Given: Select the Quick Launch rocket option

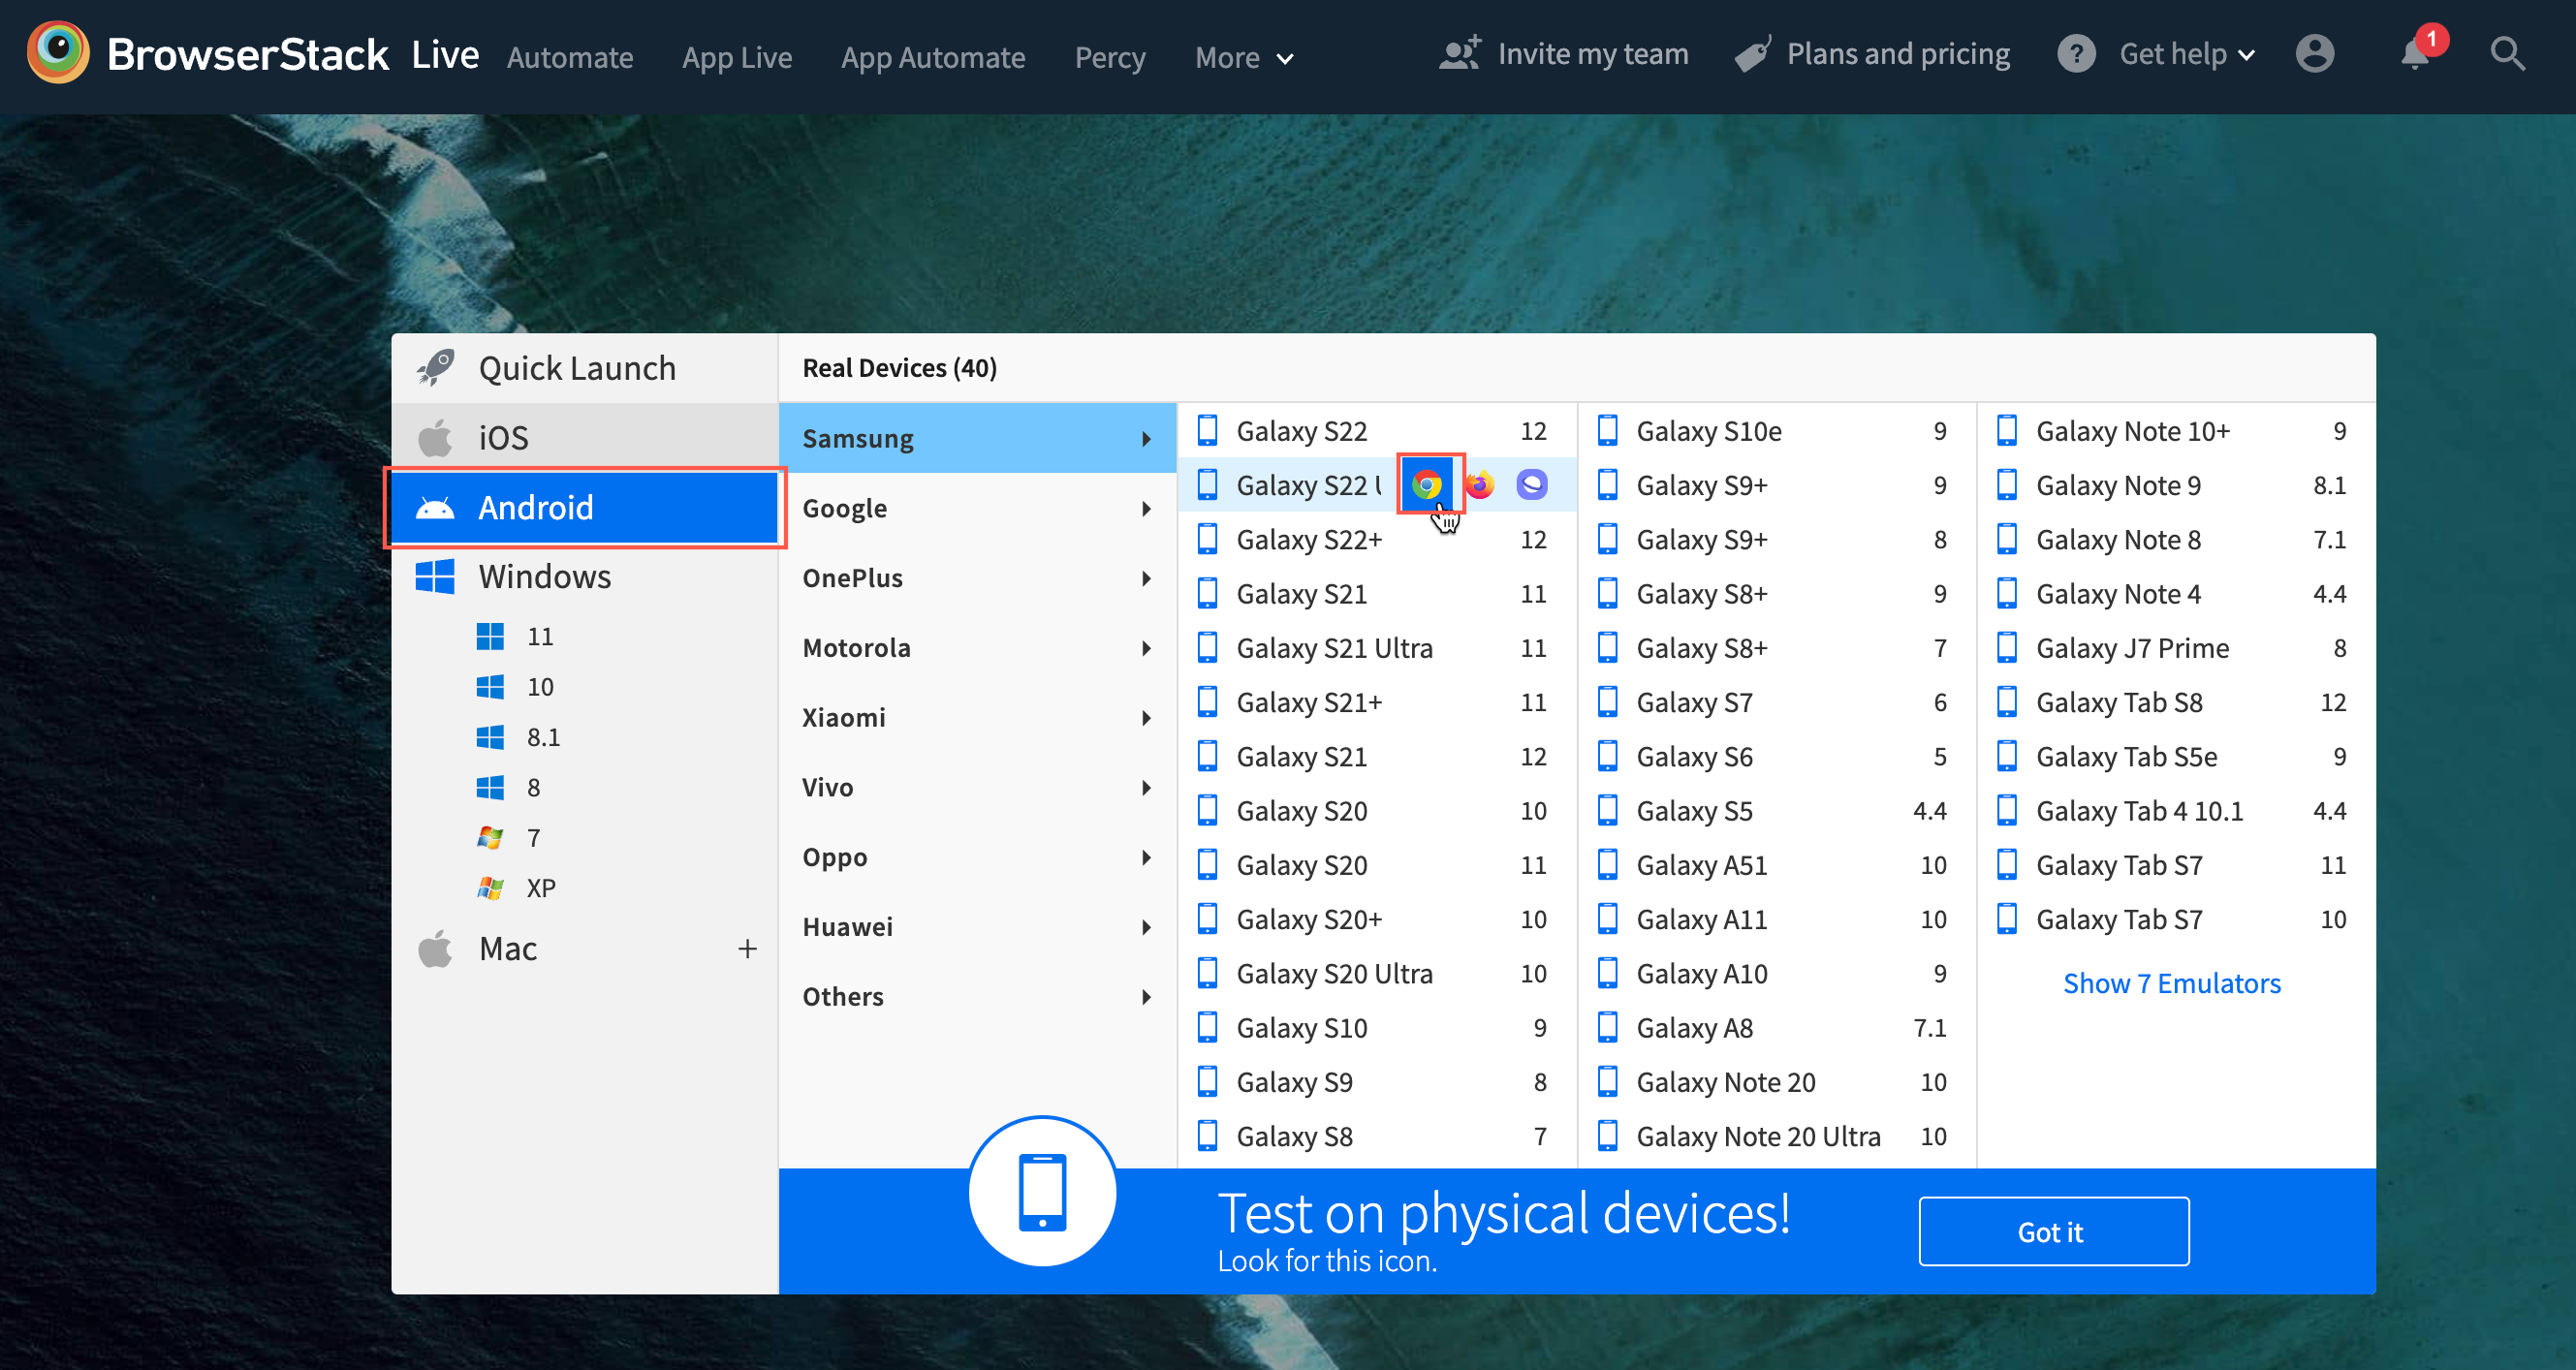Looking at the screenshot, I should click(x=577, y=367).
